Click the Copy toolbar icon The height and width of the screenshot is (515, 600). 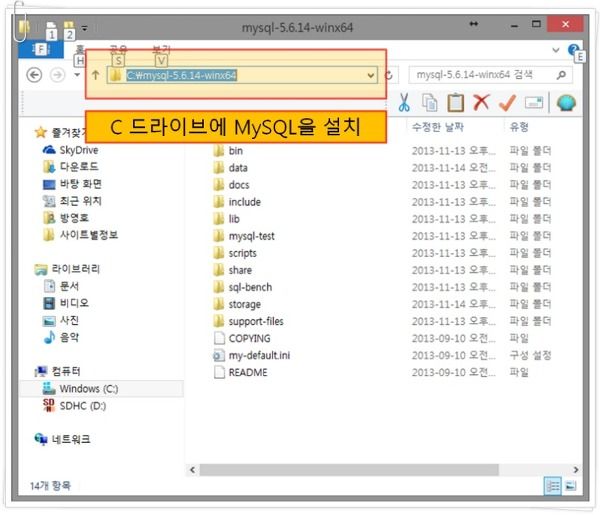tap(429, 103)
